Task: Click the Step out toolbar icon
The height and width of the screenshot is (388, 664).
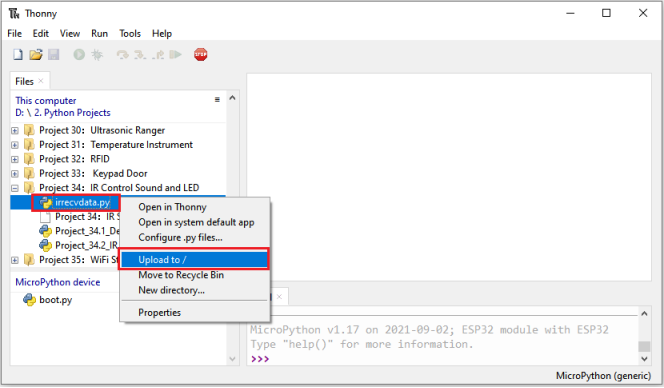Action: click(x=158, y=55)
